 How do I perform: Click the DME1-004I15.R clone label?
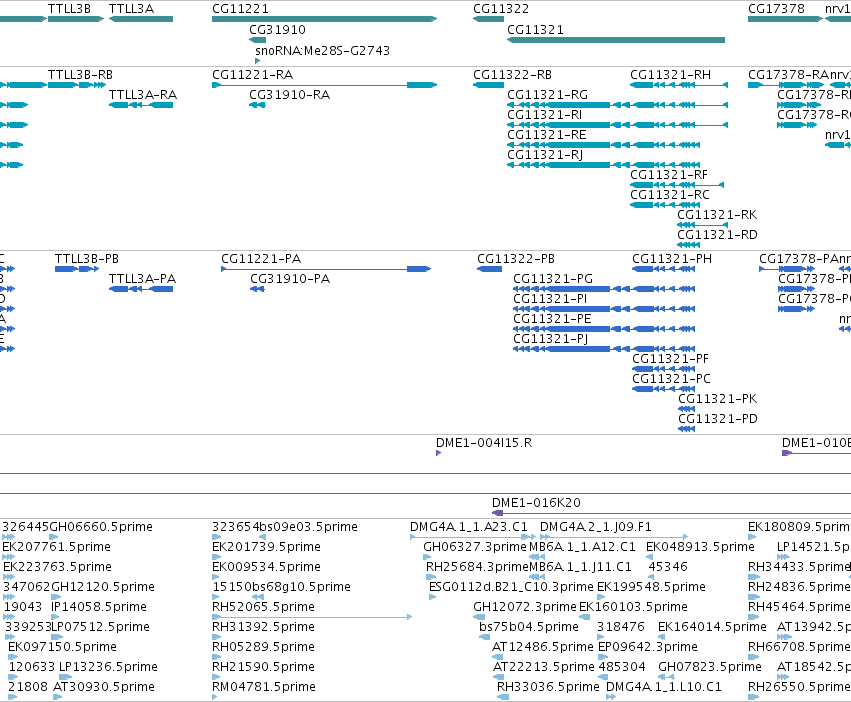[x=484, y=443]
